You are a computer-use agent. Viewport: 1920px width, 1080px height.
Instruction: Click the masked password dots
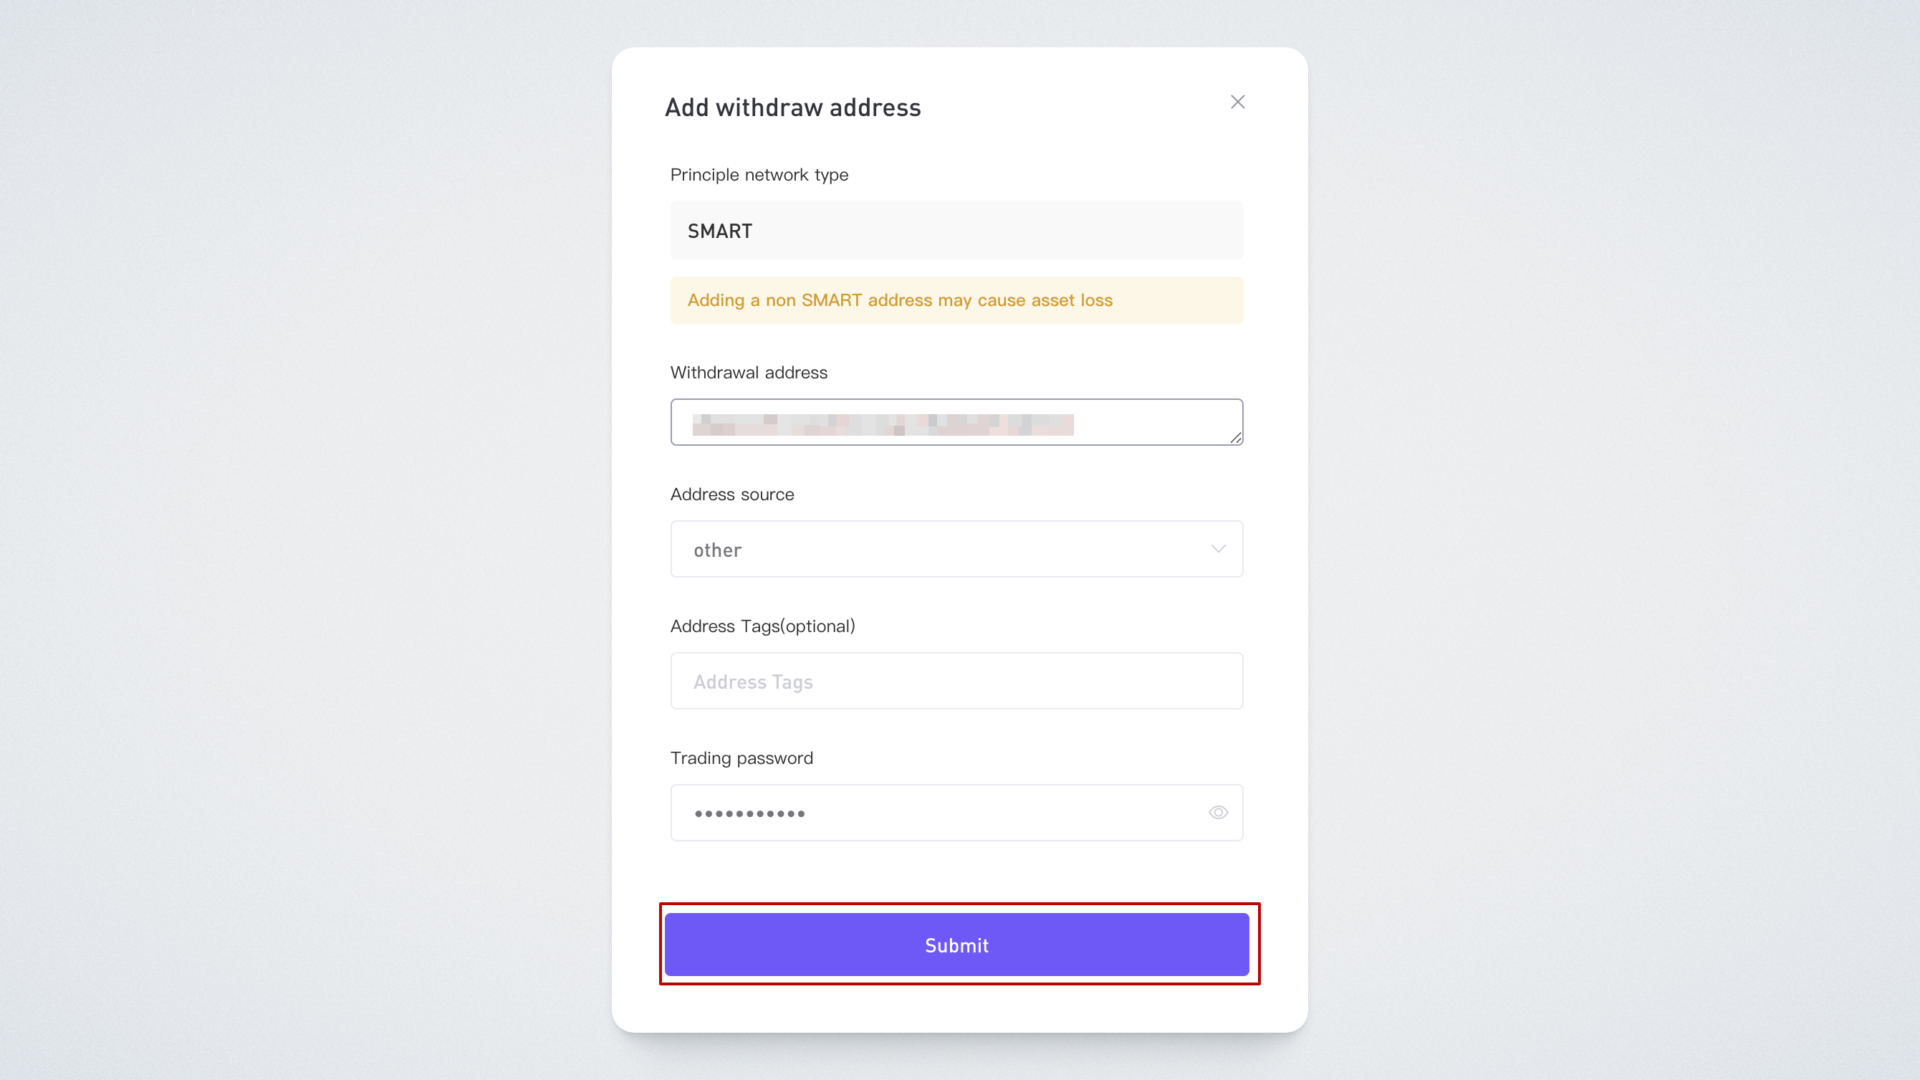pyautogui.click(x=750, y=814)
